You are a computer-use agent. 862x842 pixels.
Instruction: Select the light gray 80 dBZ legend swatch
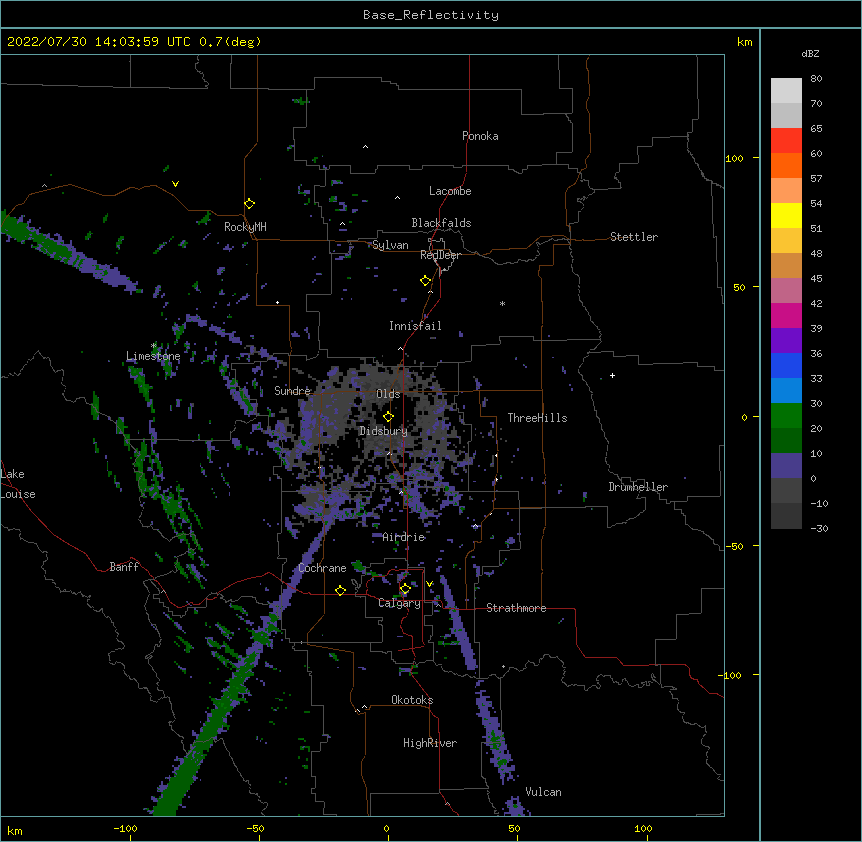point(786,90)
